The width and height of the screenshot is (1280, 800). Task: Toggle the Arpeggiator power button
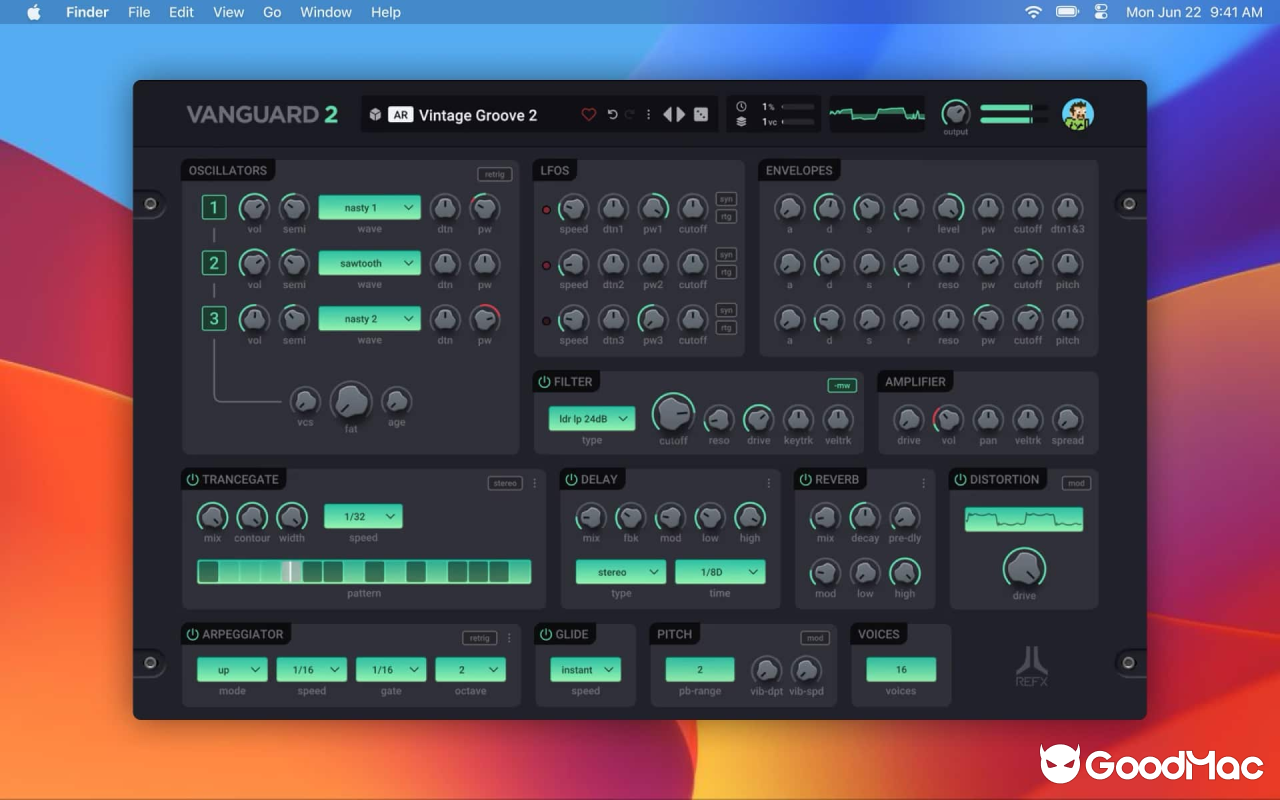coord(192,635)
